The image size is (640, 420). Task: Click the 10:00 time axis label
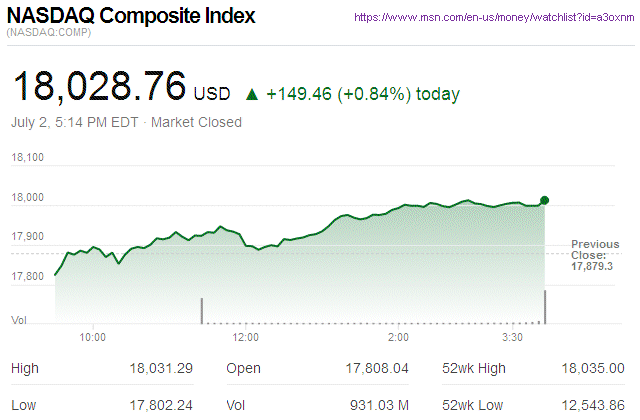(x=93, y=337)
